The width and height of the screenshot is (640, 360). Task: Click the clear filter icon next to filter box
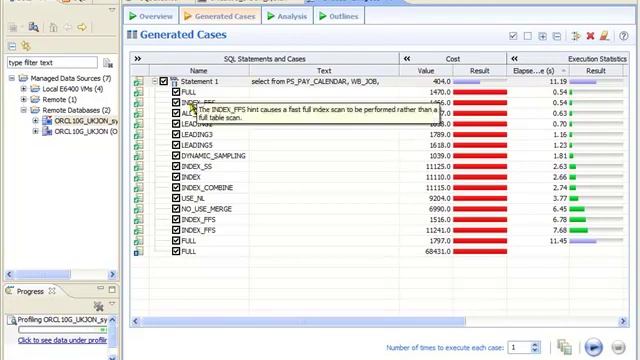tap(108, 63)
